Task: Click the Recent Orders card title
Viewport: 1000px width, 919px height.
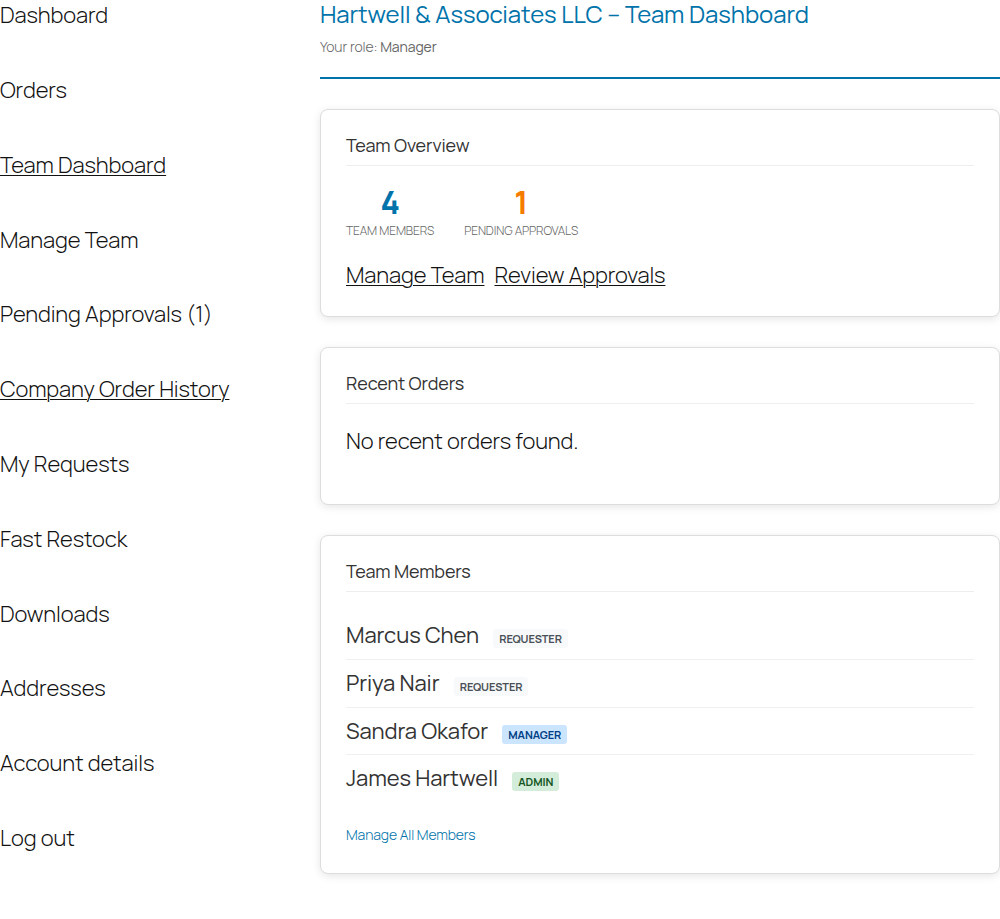Action: (x=405, y=384)
